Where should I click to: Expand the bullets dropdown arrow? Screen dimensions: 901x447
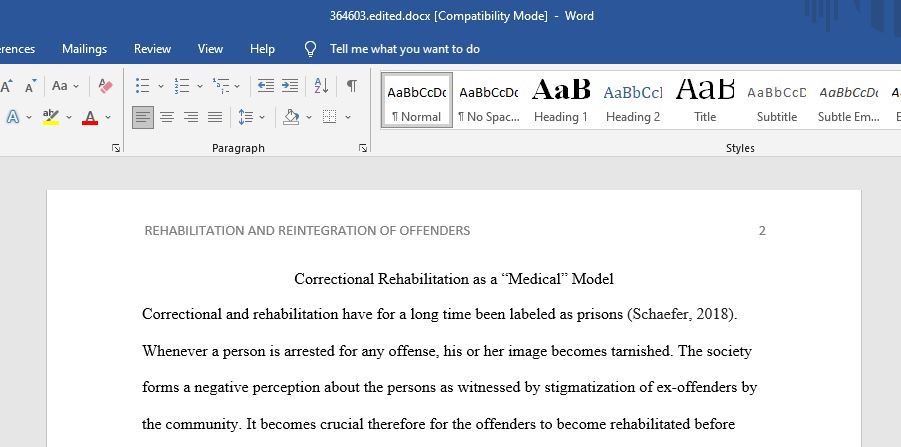(161, 87)
